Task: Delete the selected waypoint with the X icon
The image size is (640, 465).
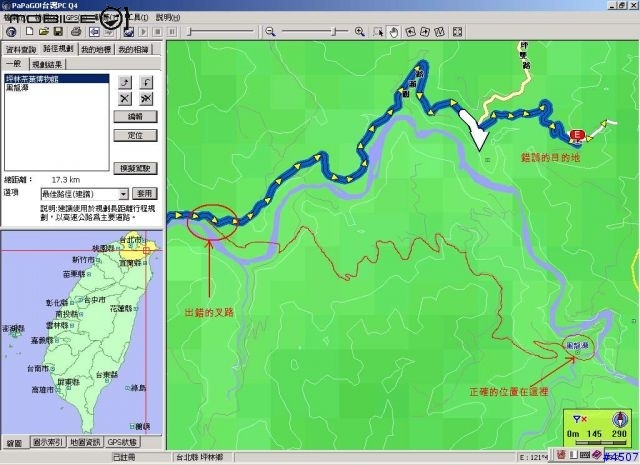Action: coord(125,98)
